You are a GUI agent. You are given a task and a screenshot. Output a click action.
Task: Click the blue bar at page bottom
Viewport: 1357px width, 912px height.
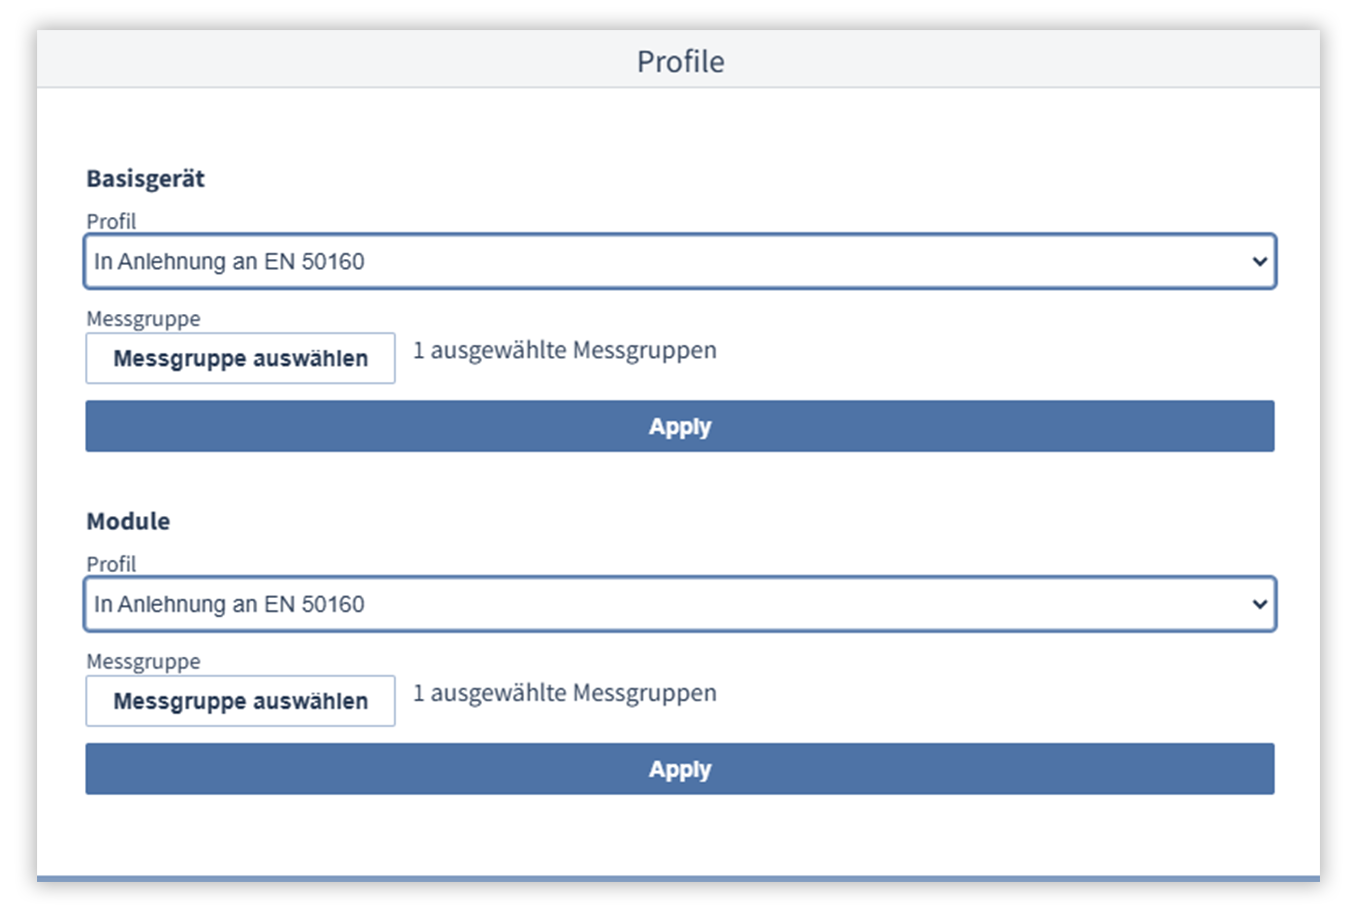click(x=678, y=878)
